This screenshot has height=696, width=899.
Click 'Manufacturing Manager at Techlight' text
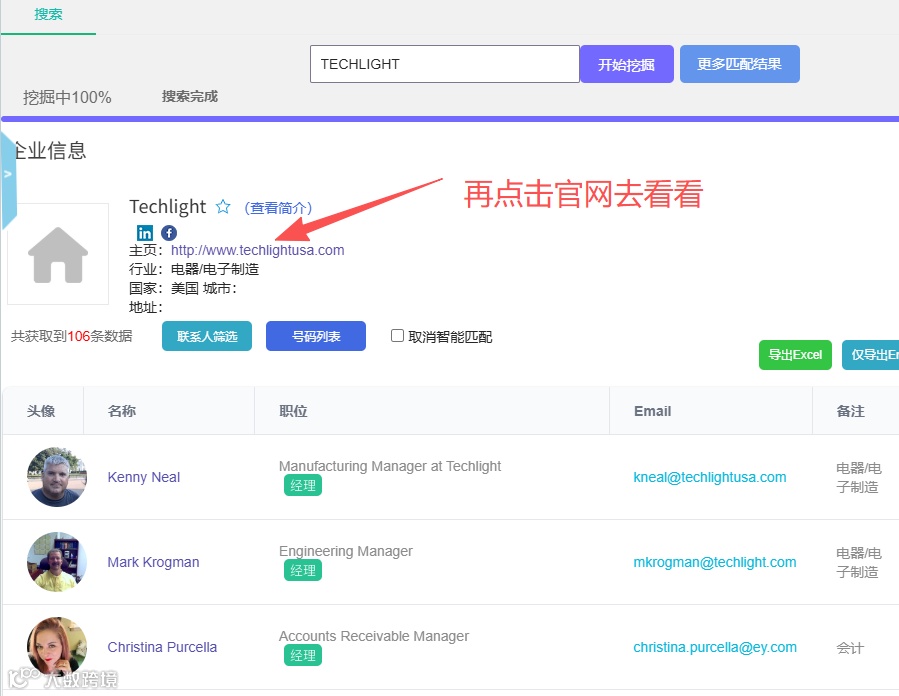[390, 466]
